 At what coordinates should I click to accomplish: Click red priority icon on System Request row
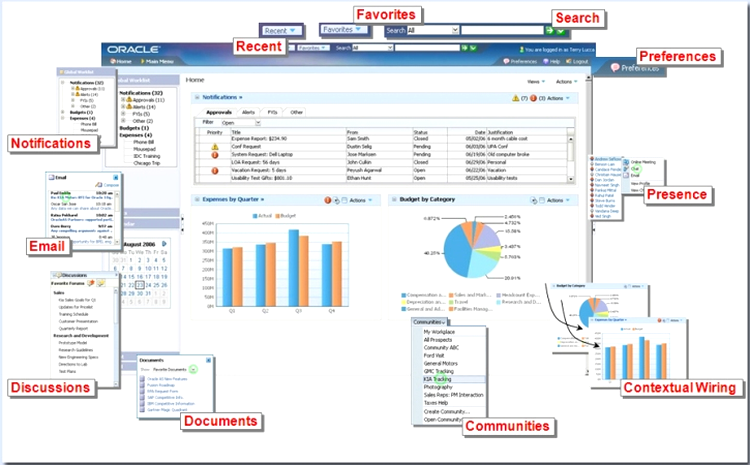pyautogui.click(x=215, y=155)
